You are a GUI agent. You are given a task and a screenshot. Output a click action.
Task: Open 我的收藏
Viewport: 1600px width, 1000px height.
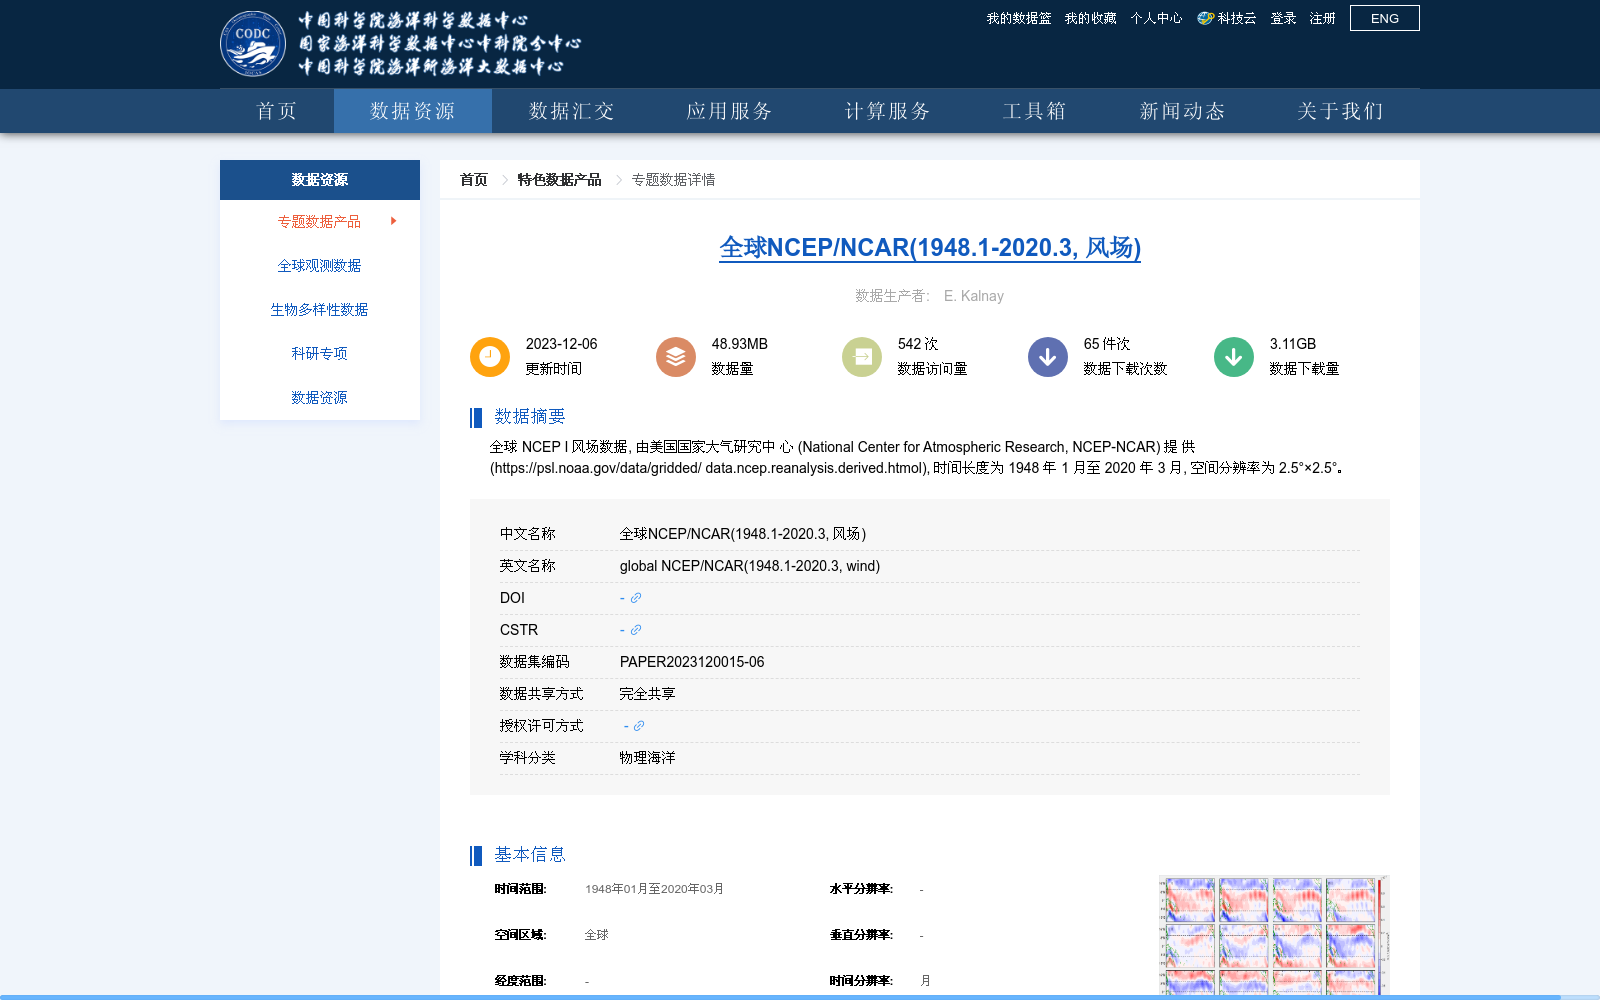[x=1090, y=18]
